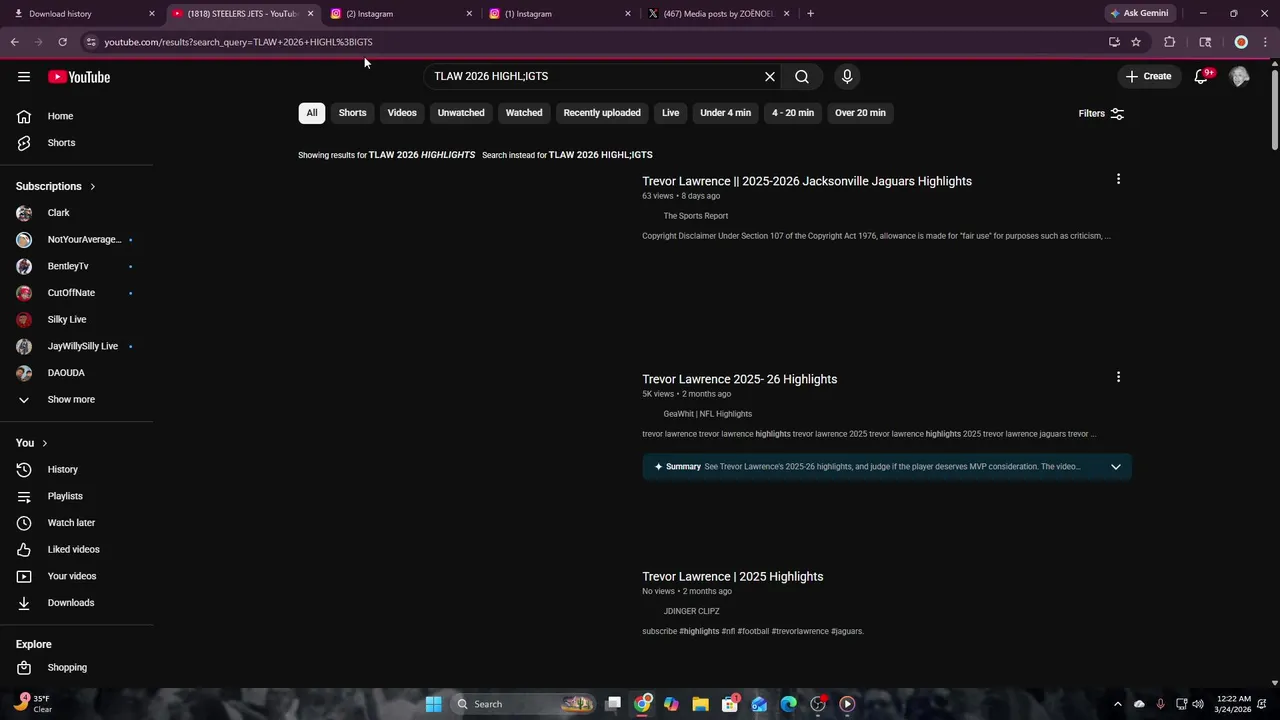Image resolution: width=1280 pixels, height=720 pixels.
Task: Open YouTube notifications bell
Action: click(1202, 77)
